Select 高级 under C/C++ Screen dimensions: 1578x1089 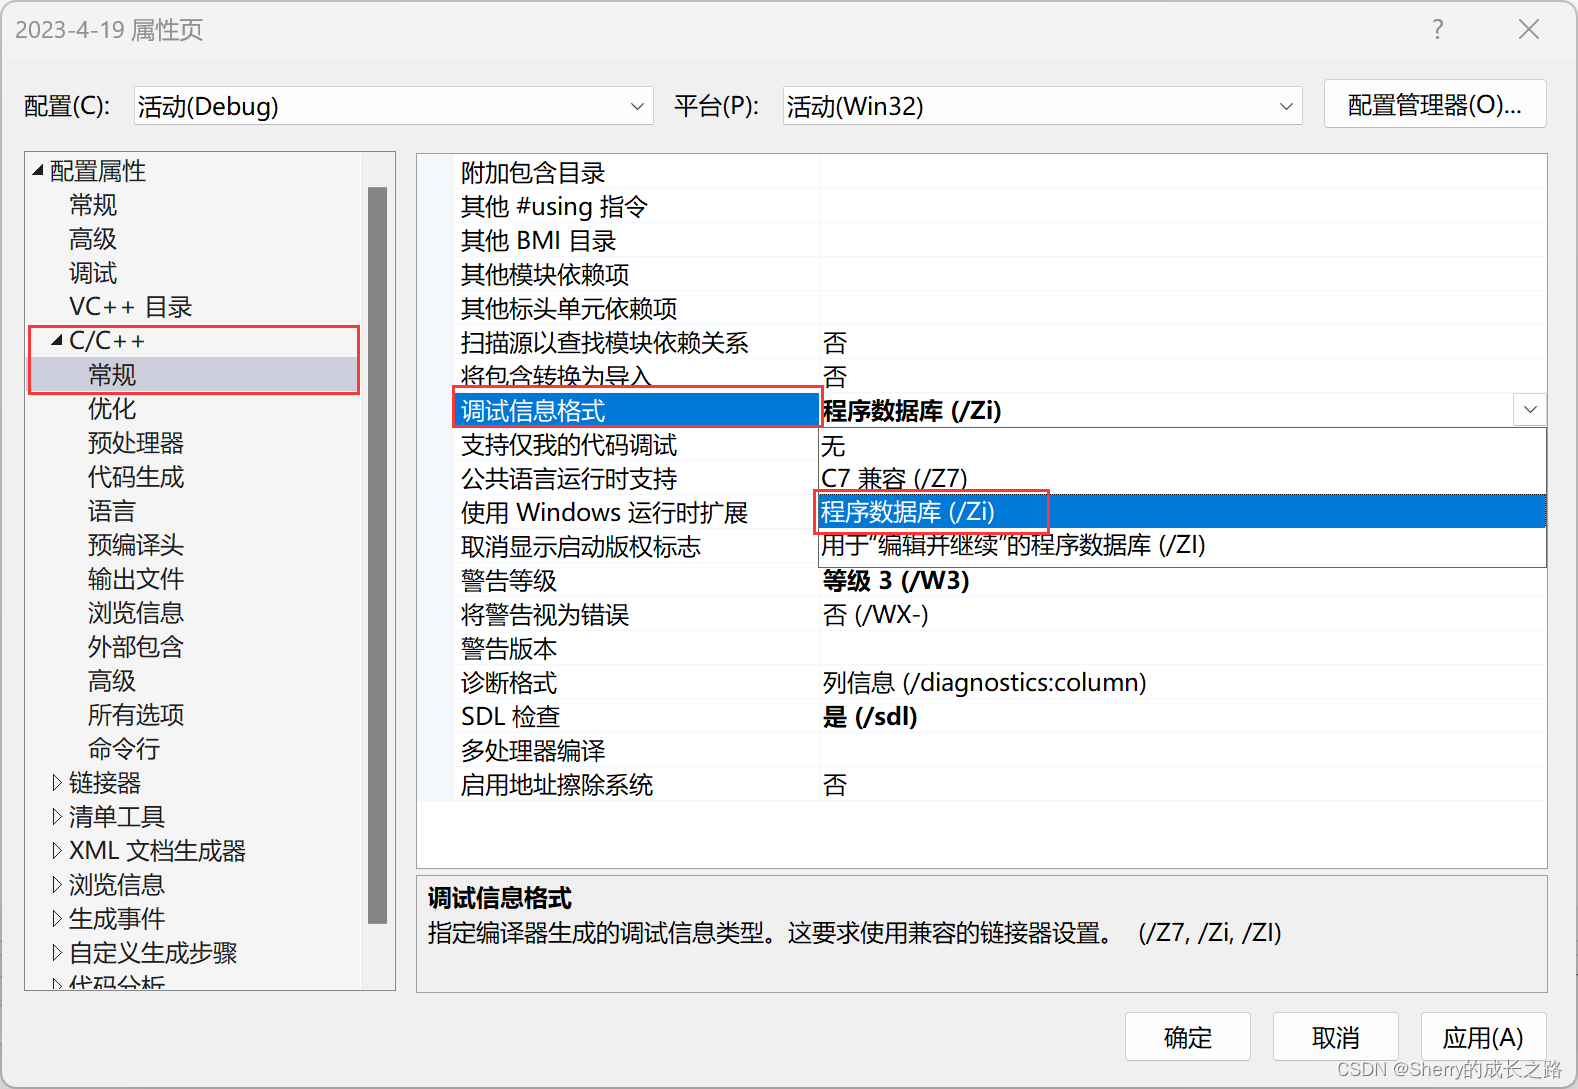click(112, 681)
